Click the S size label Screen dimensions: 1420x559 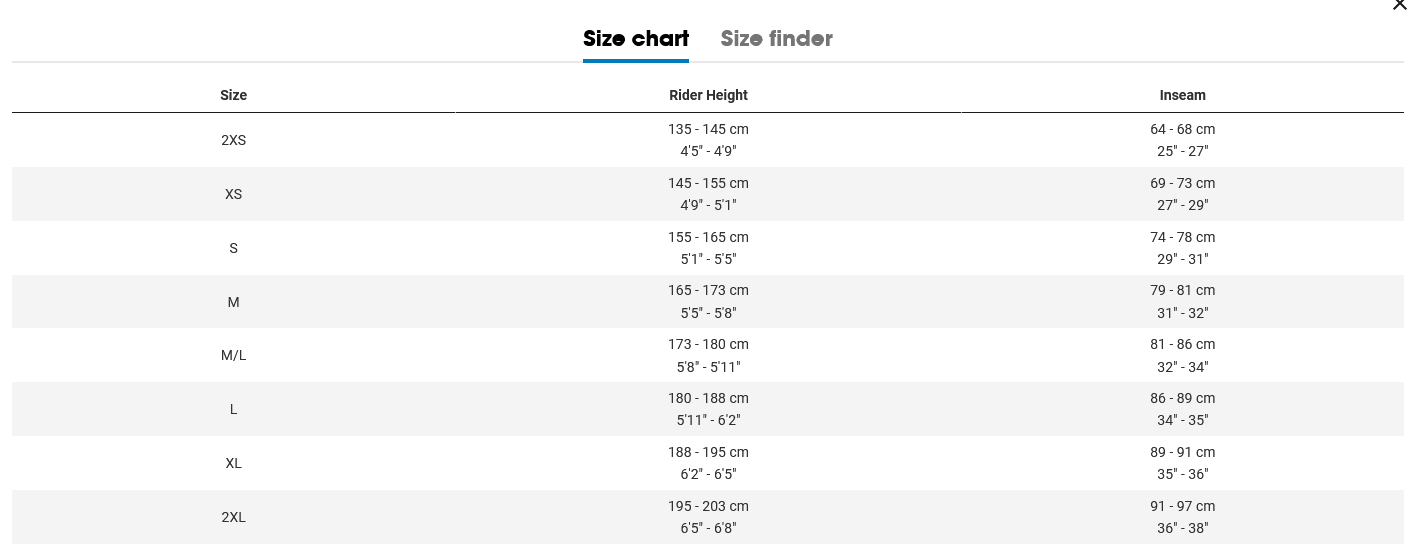(x=233, y=248)
